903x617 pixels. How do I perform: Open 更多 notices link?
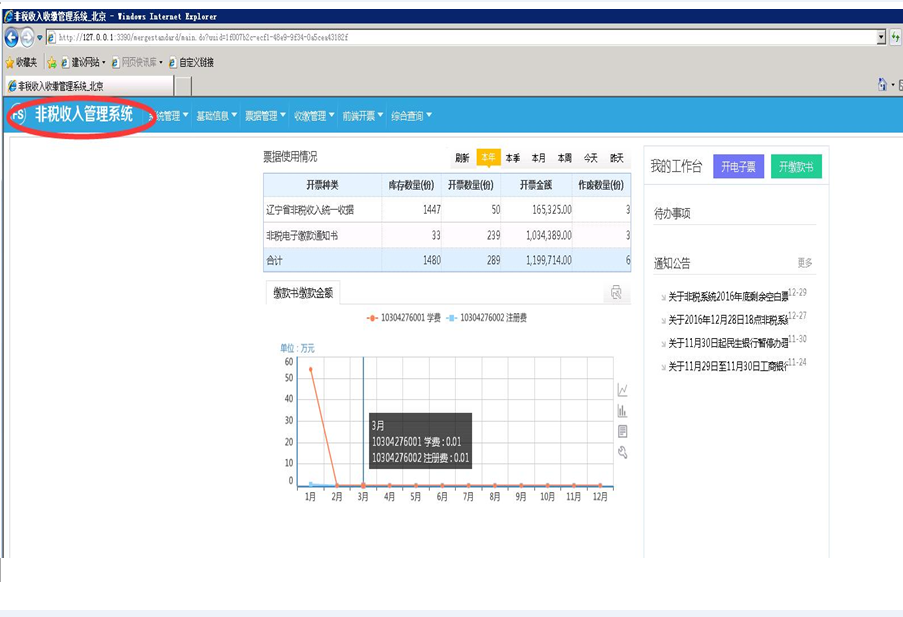coord(805,263)
